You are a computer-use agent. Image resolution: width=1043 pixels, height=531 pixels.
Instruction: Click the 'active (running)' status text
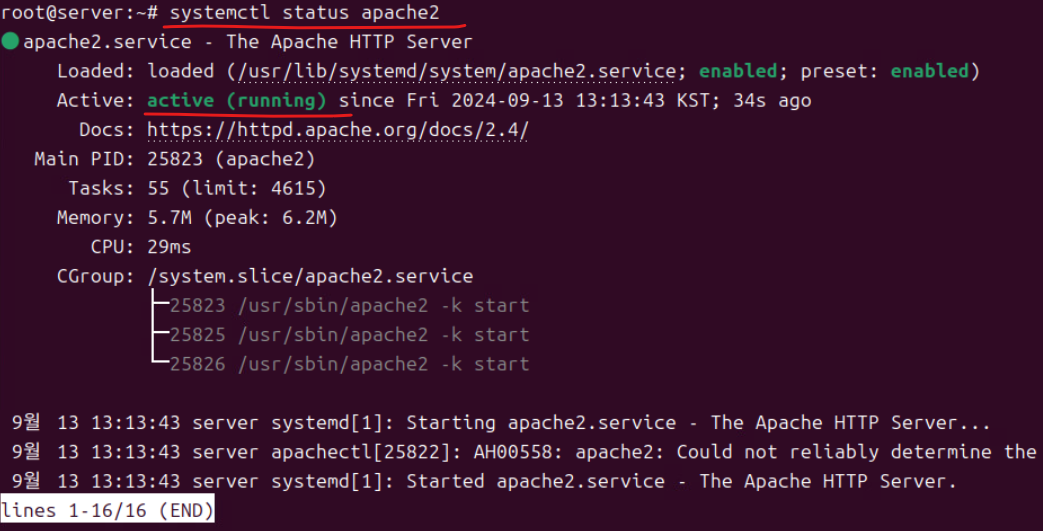[237, 100]
